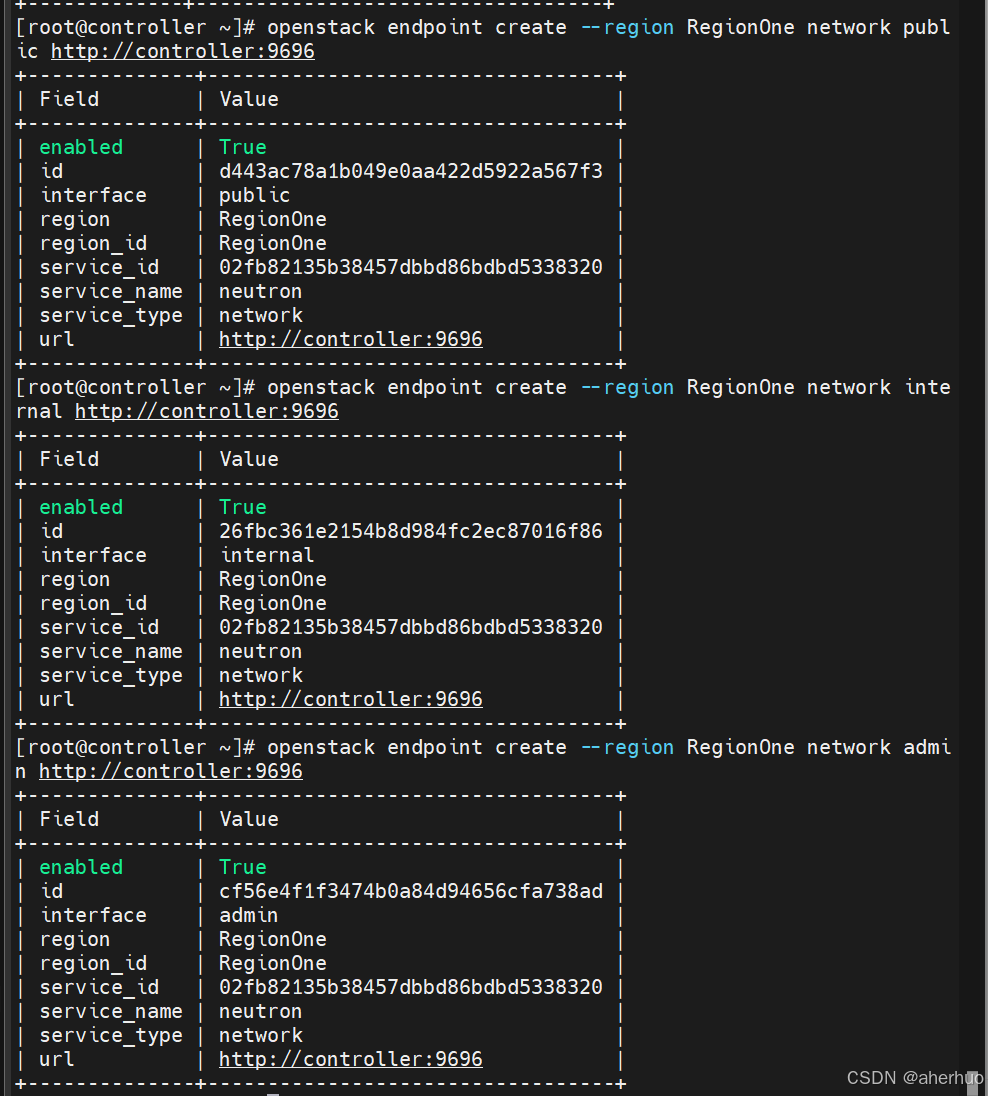Select the id d443ac78a1b049e0aa422d5922a567f3
The width and height of the screenshot is (988, 1096).
click(410, 171)
